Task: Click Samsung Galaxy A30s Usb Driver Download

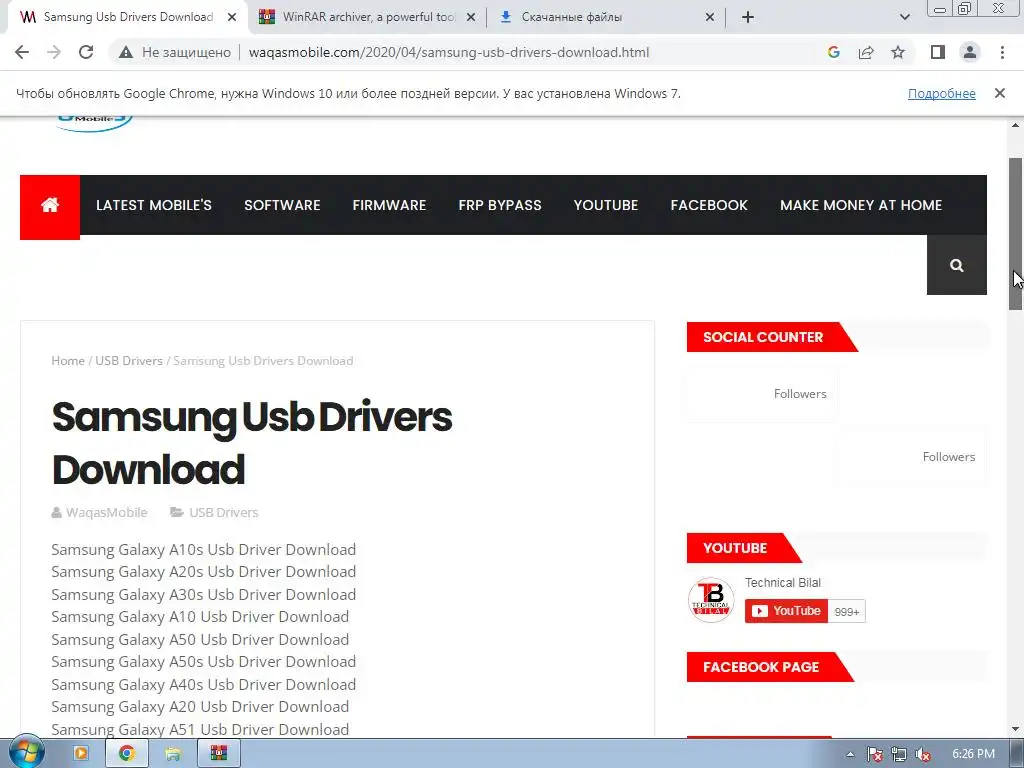Action: [x=204, y=595]
